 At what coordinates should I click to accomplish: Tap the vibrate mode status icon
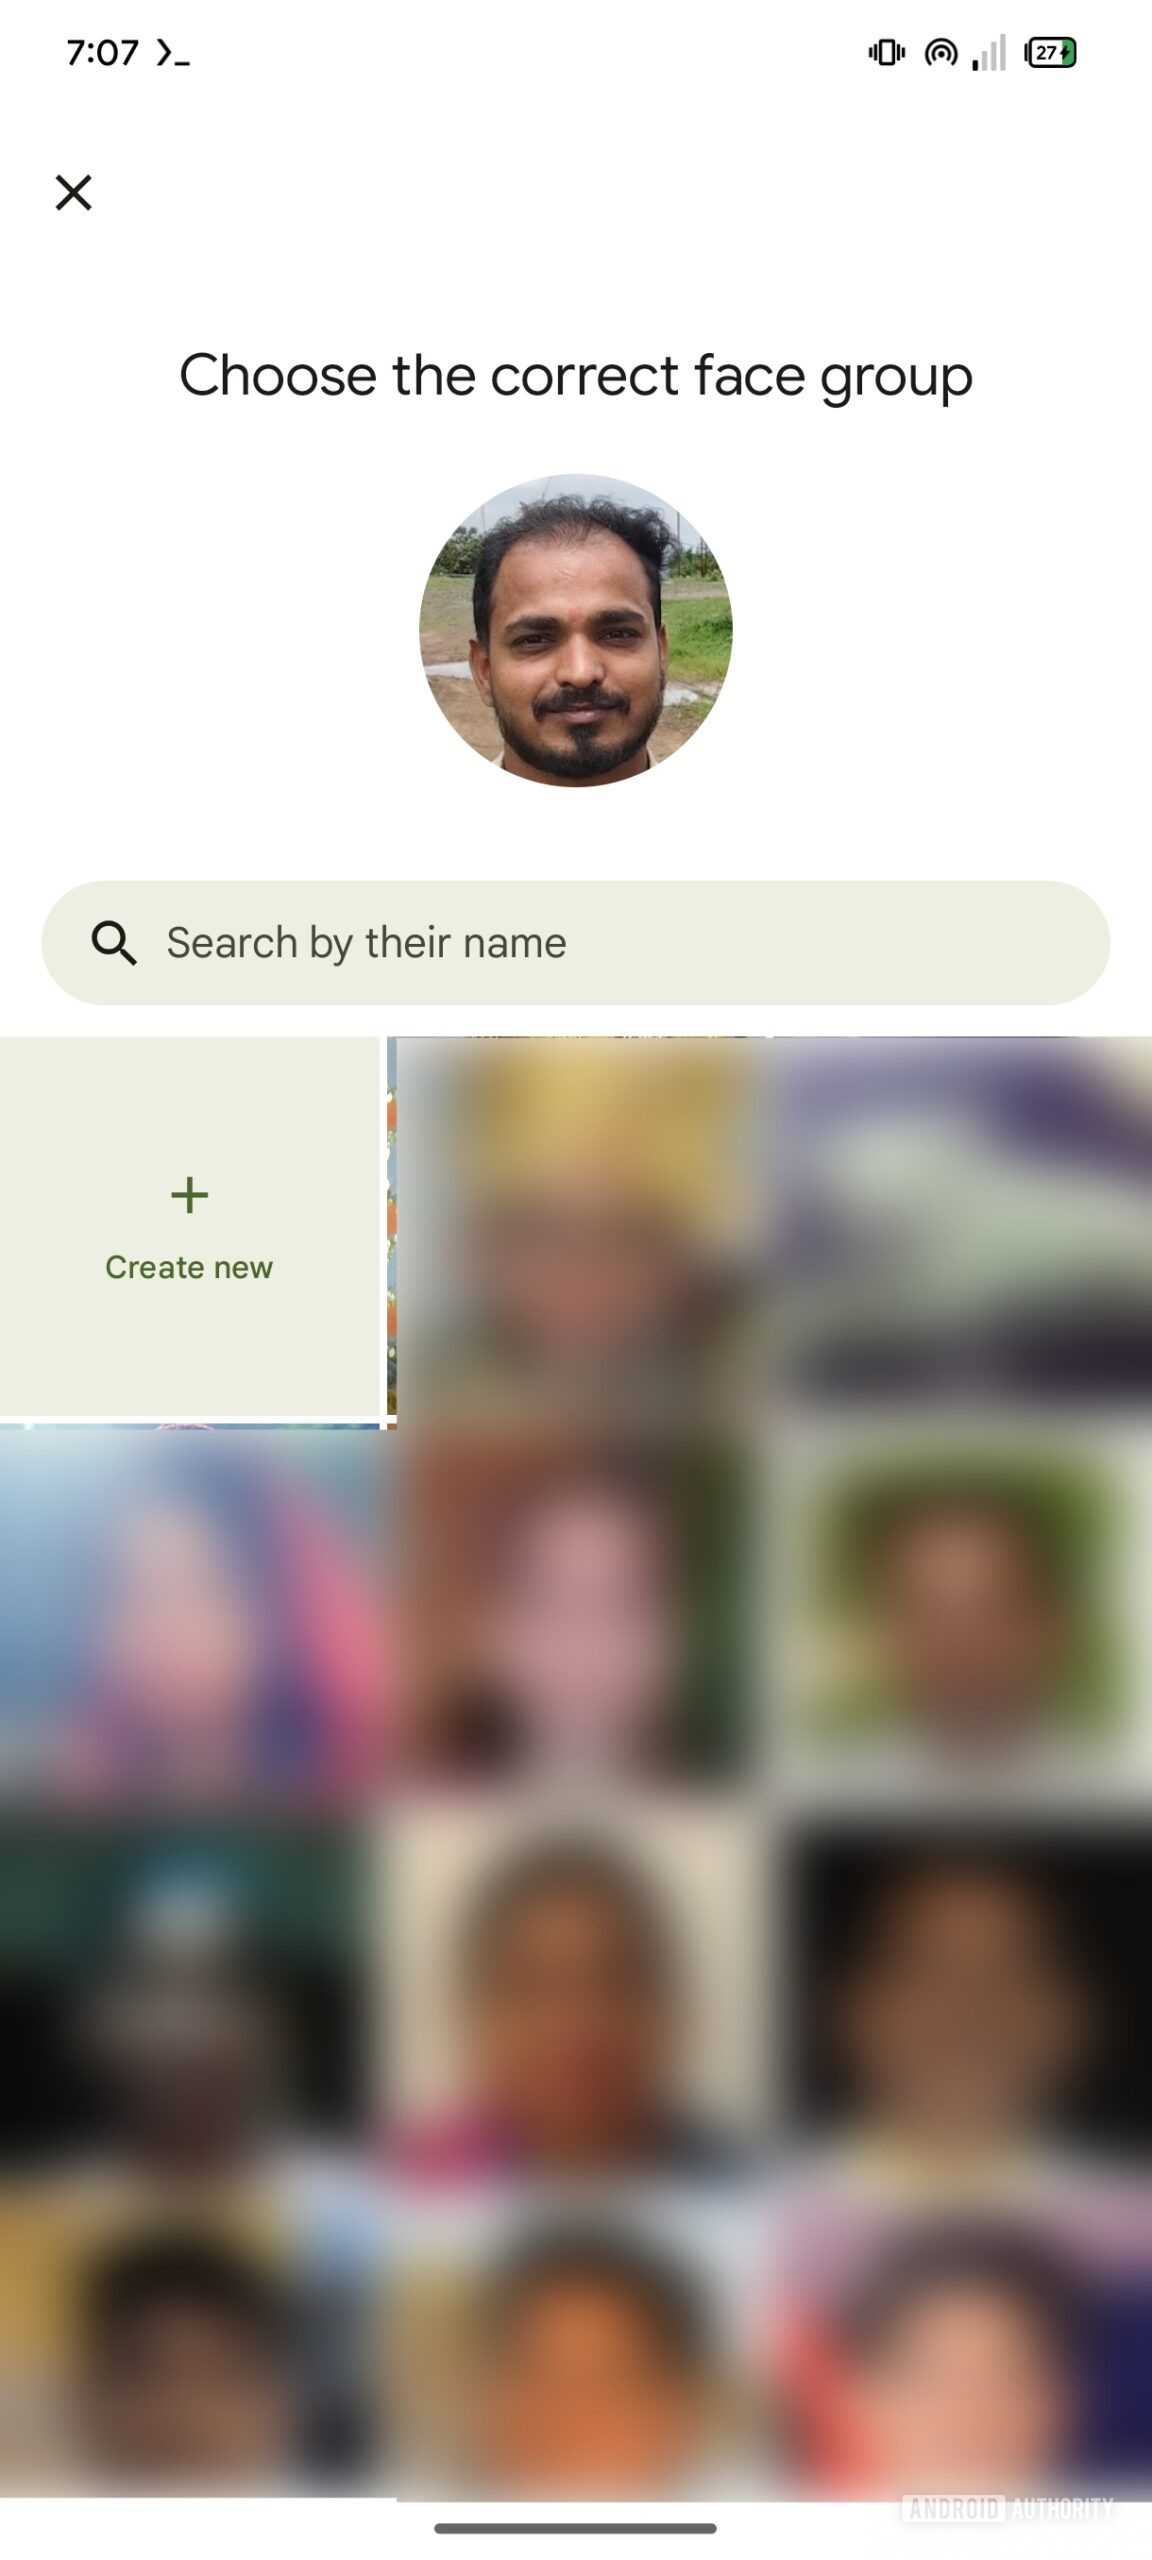pyautogui.click(x=886, y=52)
